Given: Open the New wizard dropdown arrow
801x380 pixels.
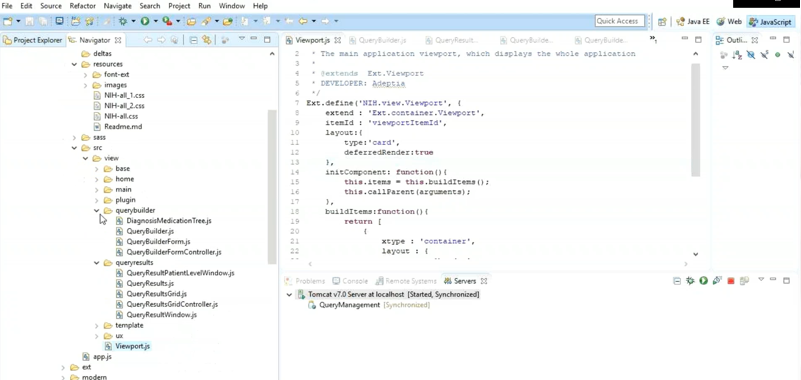Looking at the screenshot, I should pos(18,21).
